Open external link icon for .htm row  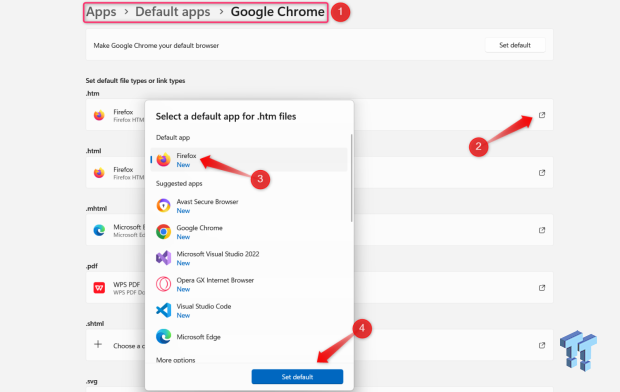click(x=542, y=115)
